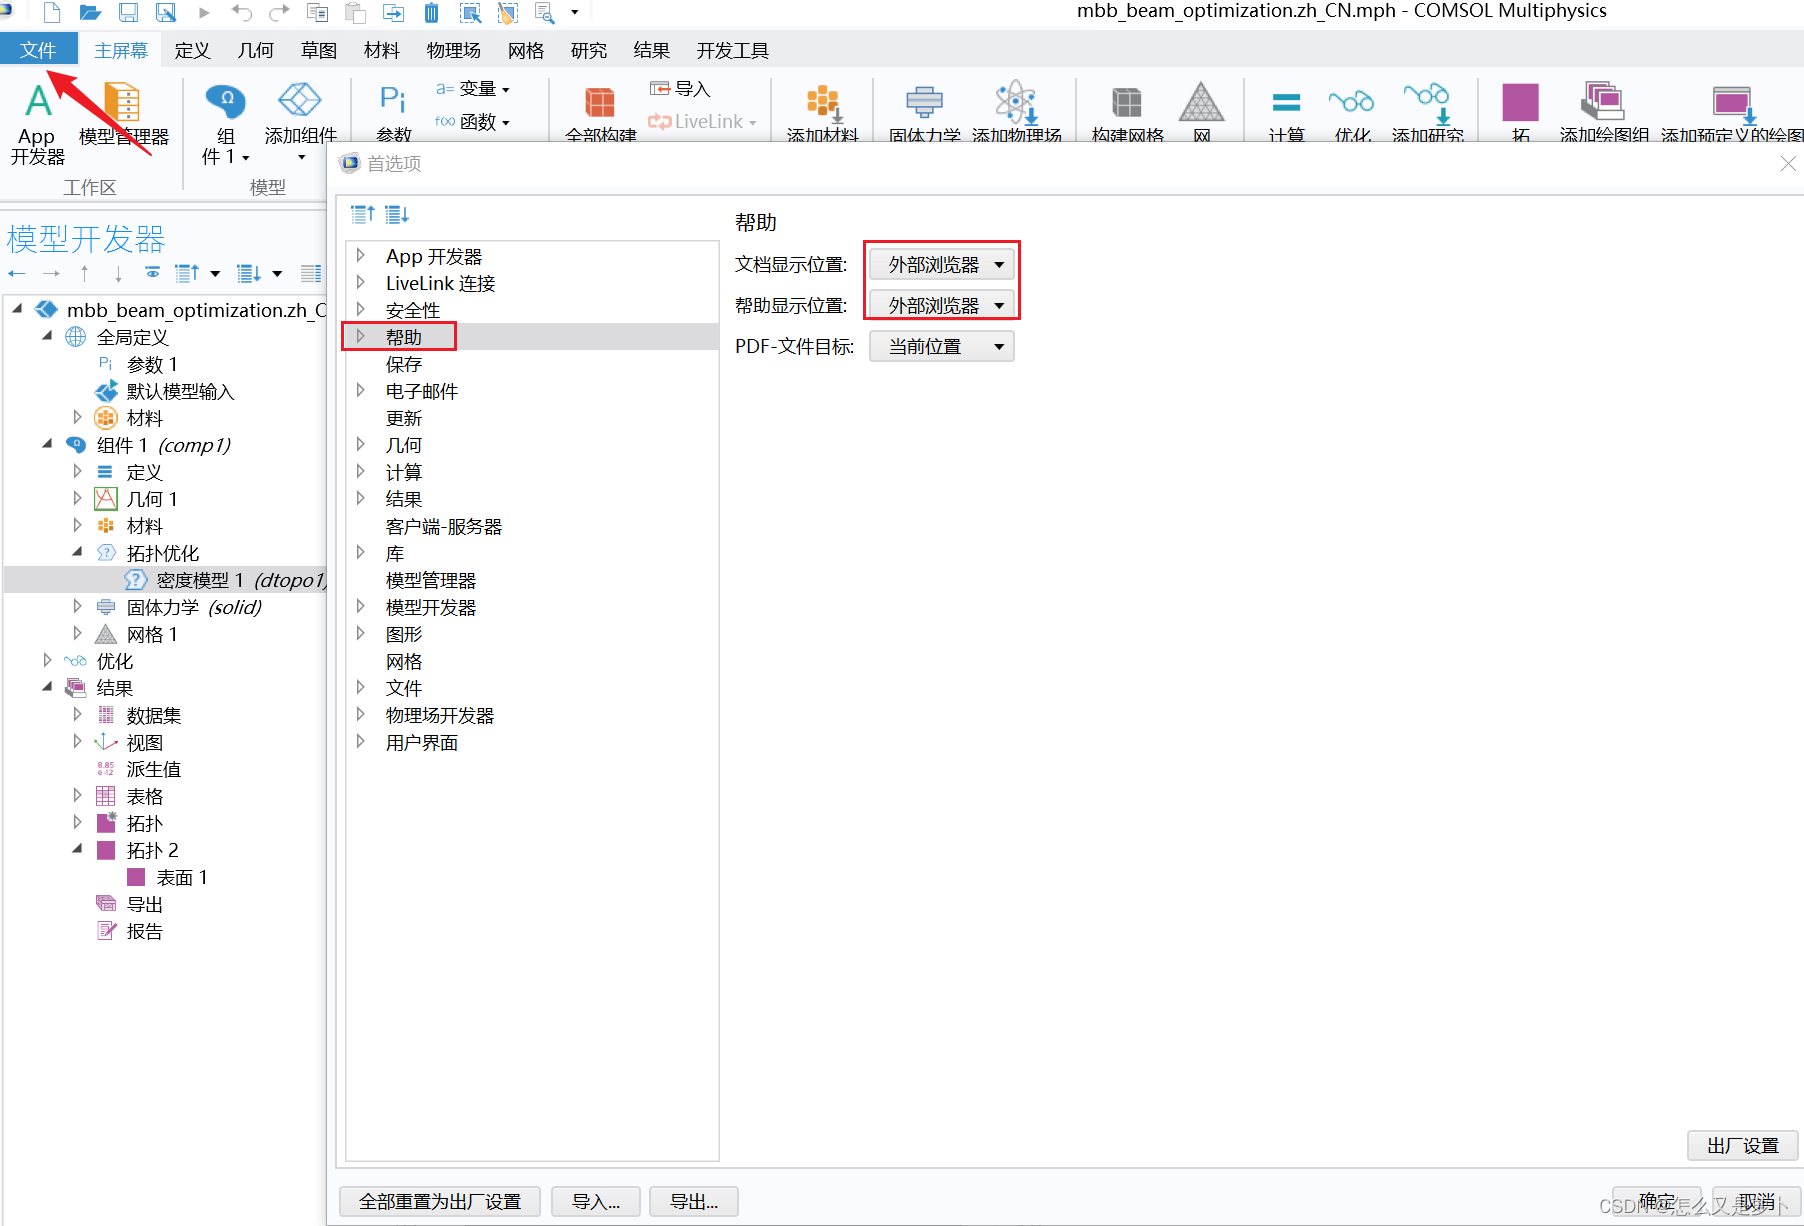Click the move down arrow in 模型开发器 toolbar
Screen dimensions: 1804x1226
(118, 273)
